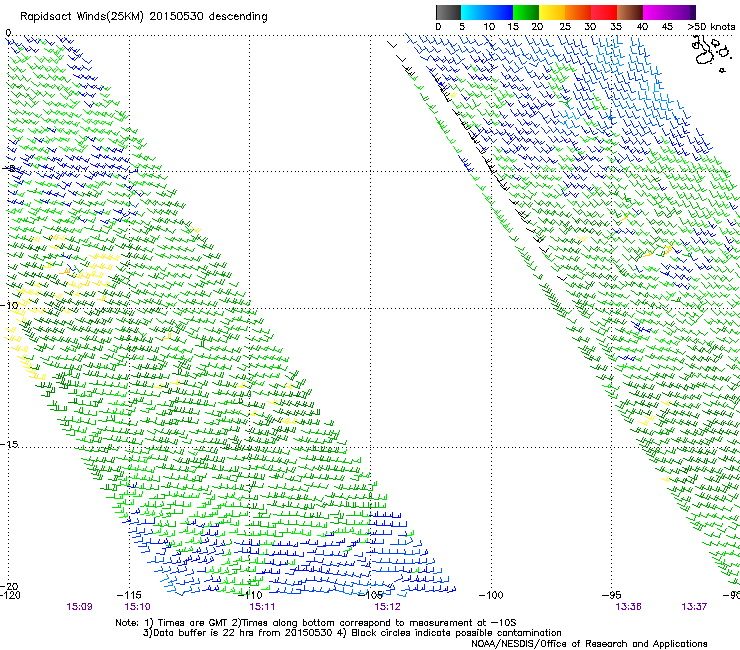Click the '45' label under the color legend
Image resolution: width=740 pixels, height=650 pixels.
pyautogui.click(x=667, y=27)
